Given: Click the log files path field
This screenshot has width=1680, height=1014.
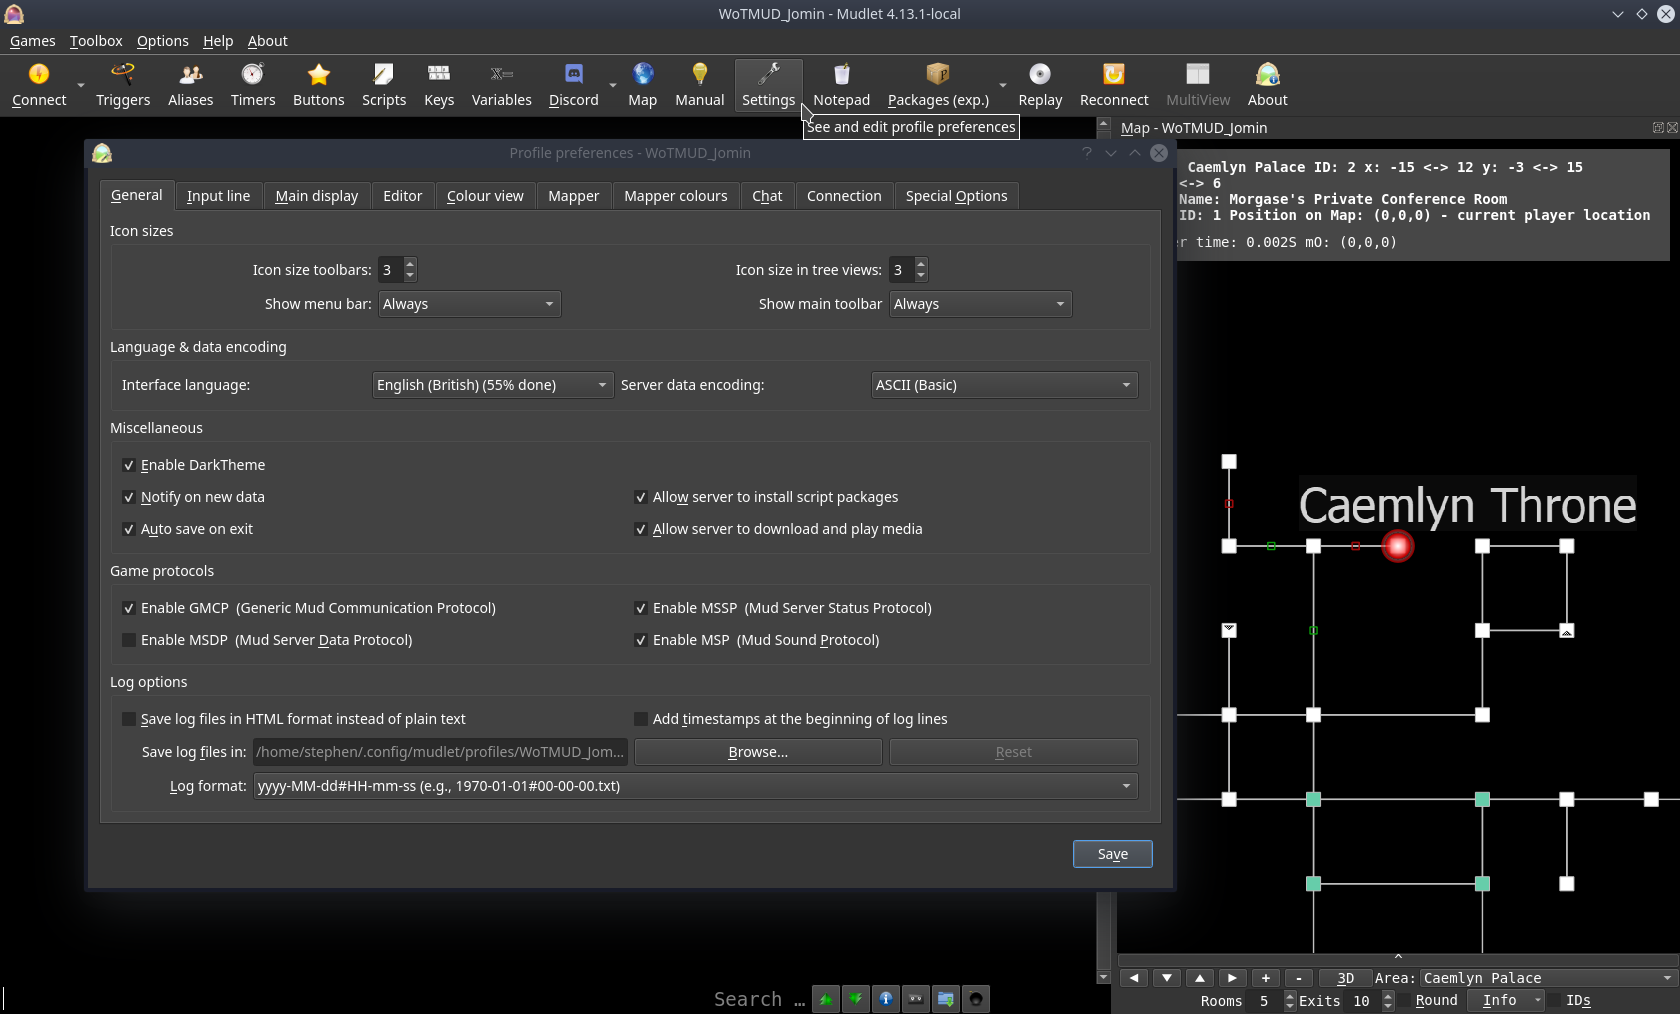Looking at the screenshot, I should [441, 752].
